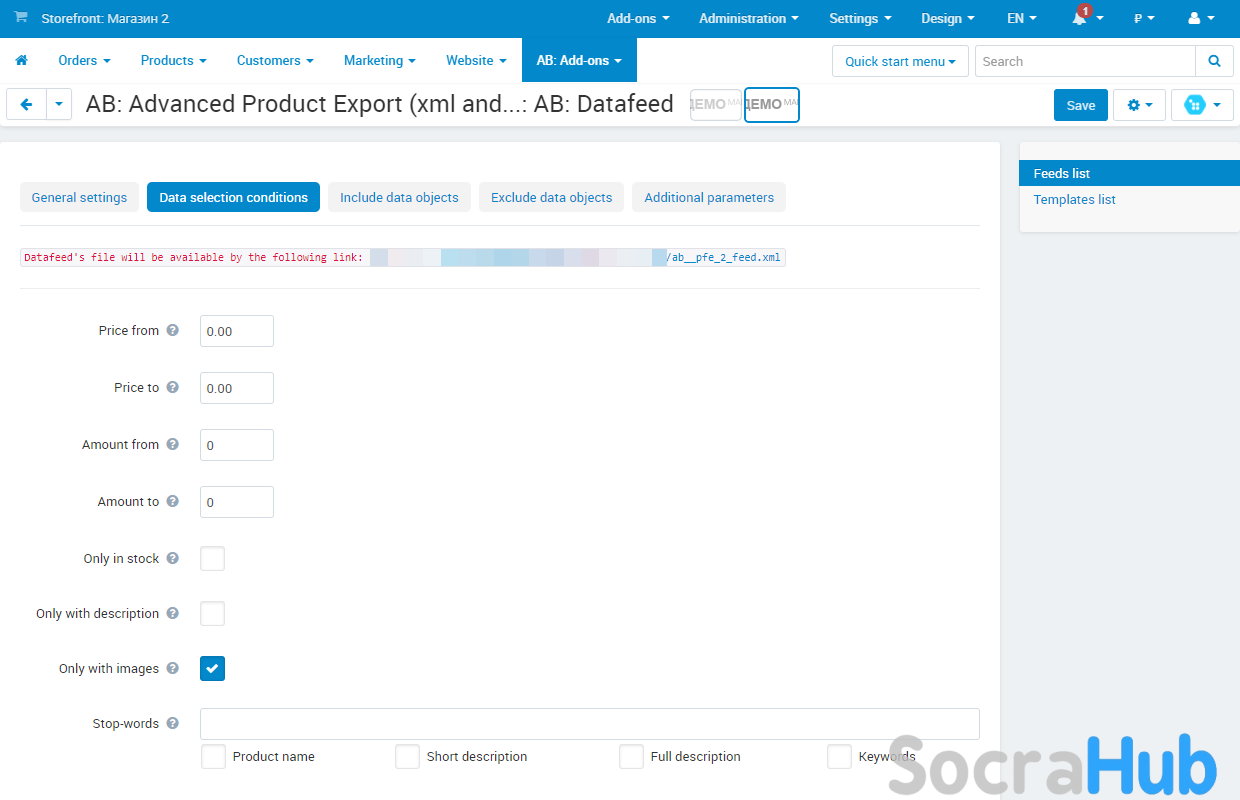The height and width of the screenshot is (800, 1240).
Task: Open the Products menu
Action: (x=174, y=61)
